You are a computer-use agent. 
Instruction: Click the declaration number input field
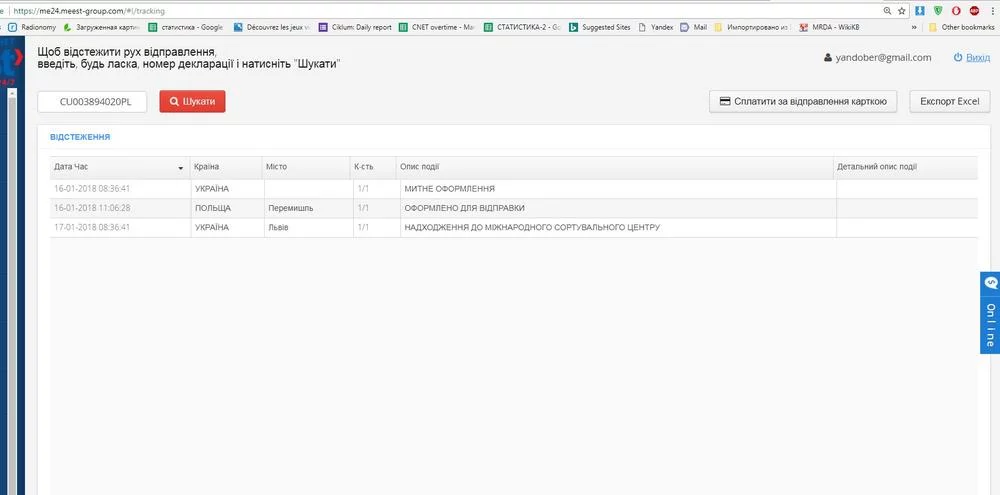click(92, 102)
